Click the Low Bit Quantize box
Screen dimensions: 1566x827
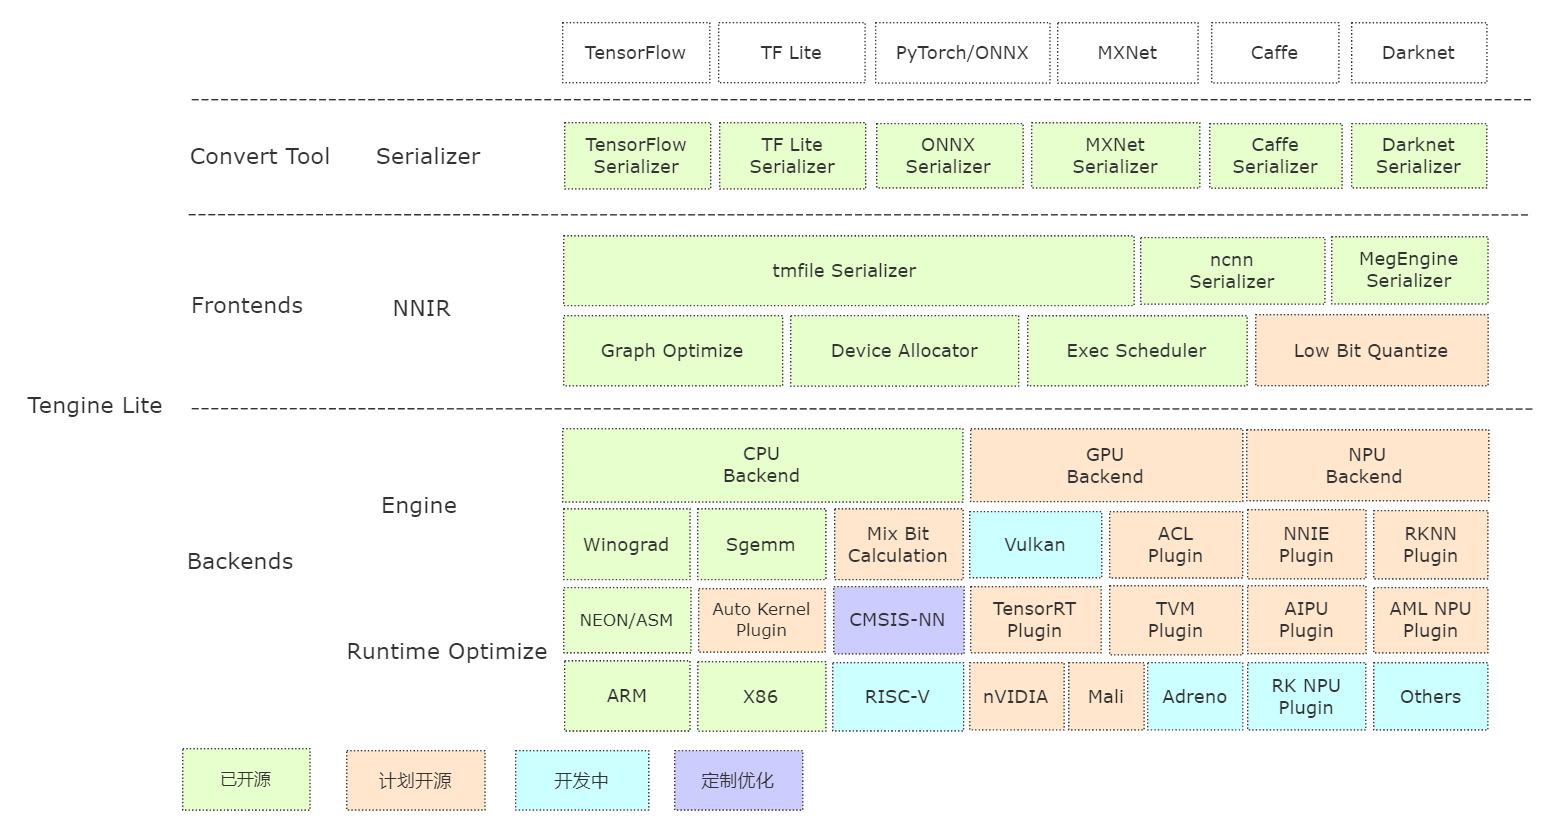[x=1371, y=351]
